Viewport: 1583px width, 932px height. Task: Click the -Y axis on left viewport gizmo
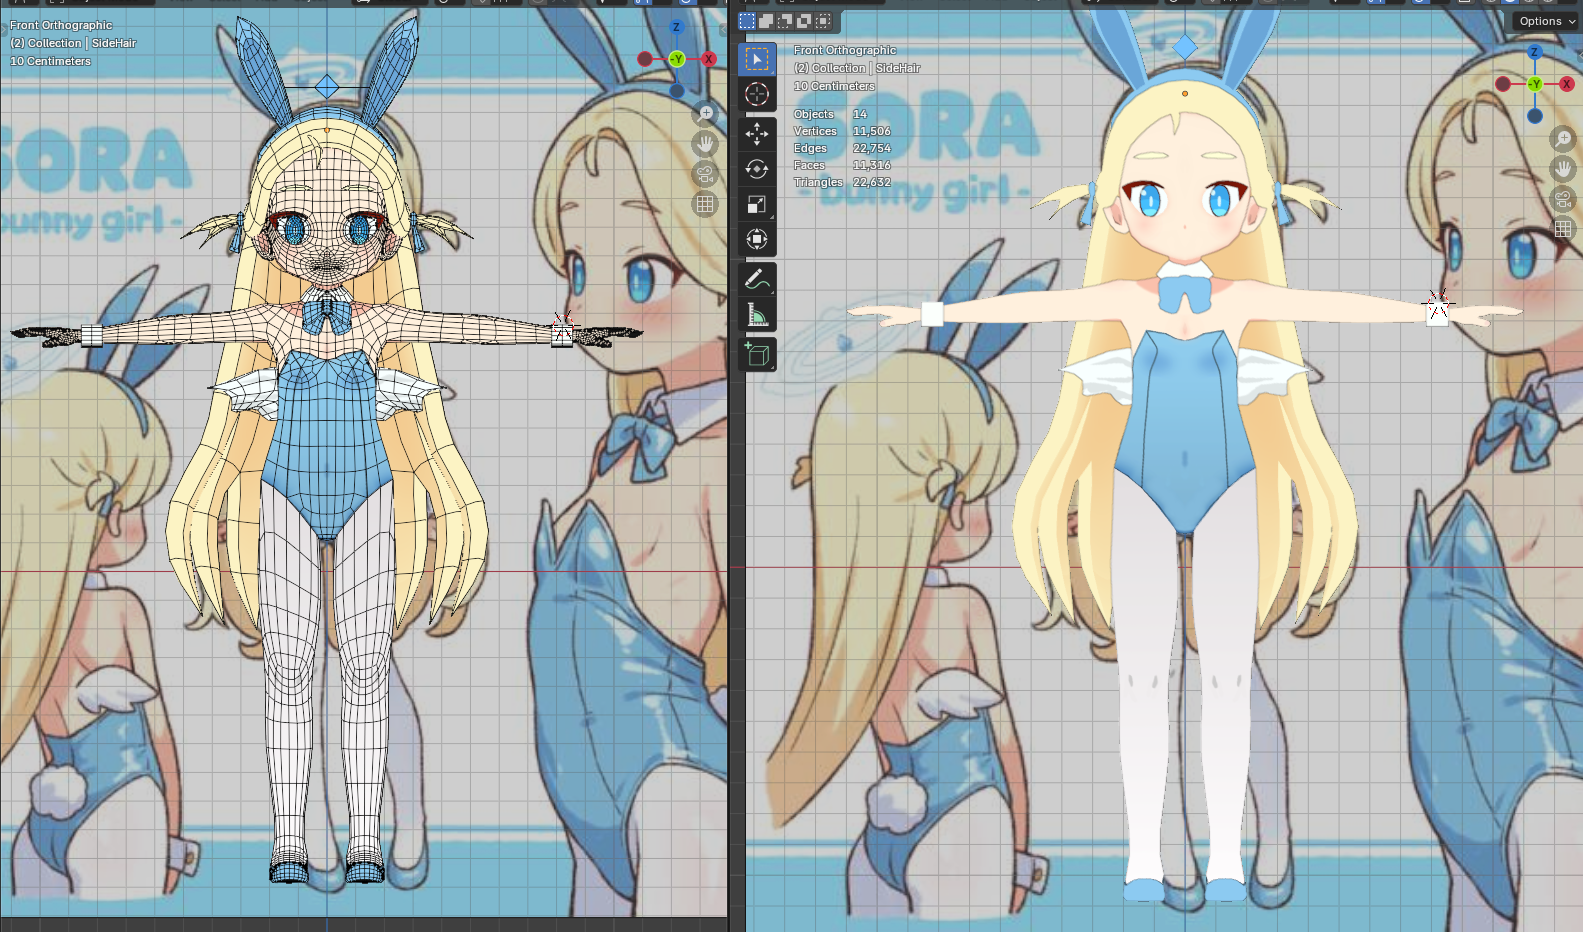[x=677, y=59]
